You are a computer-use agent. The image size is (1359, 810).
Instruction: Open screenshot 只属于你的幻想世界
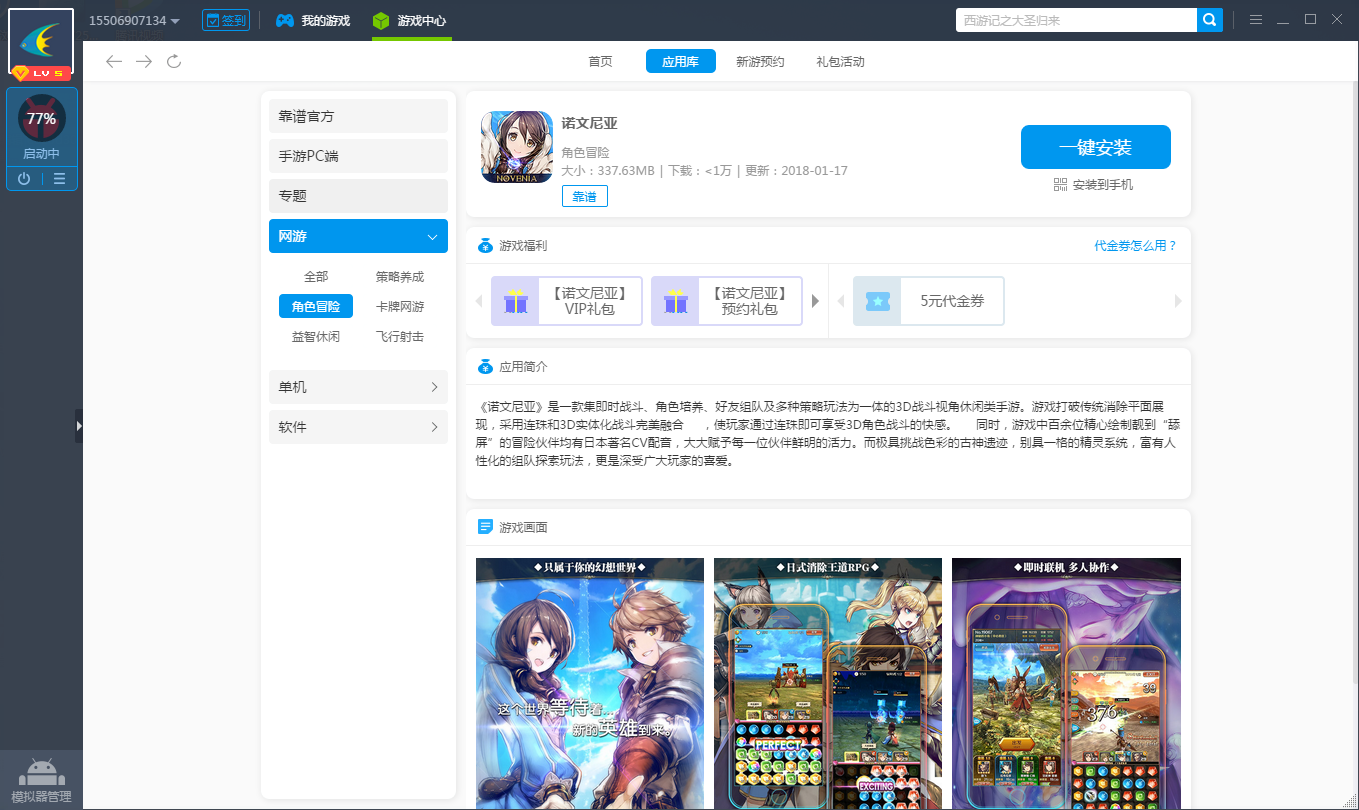click(x=589, y=683)
